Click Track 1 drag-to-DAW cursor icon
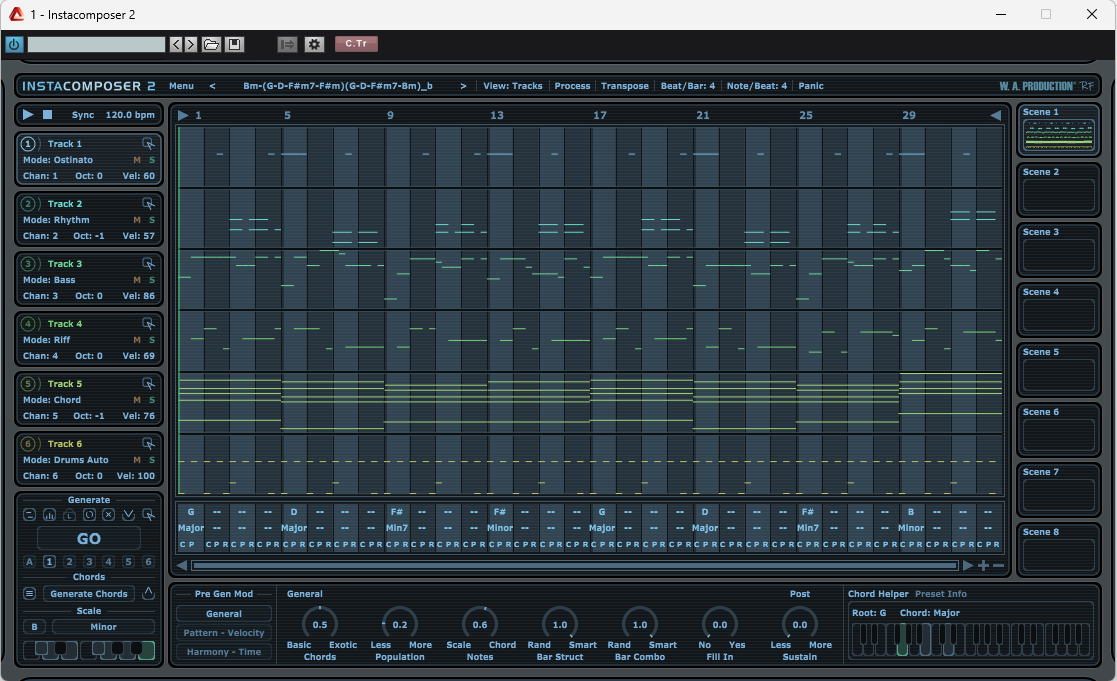1117x681 pixels. pyautogui.click(x=148, y=144)
